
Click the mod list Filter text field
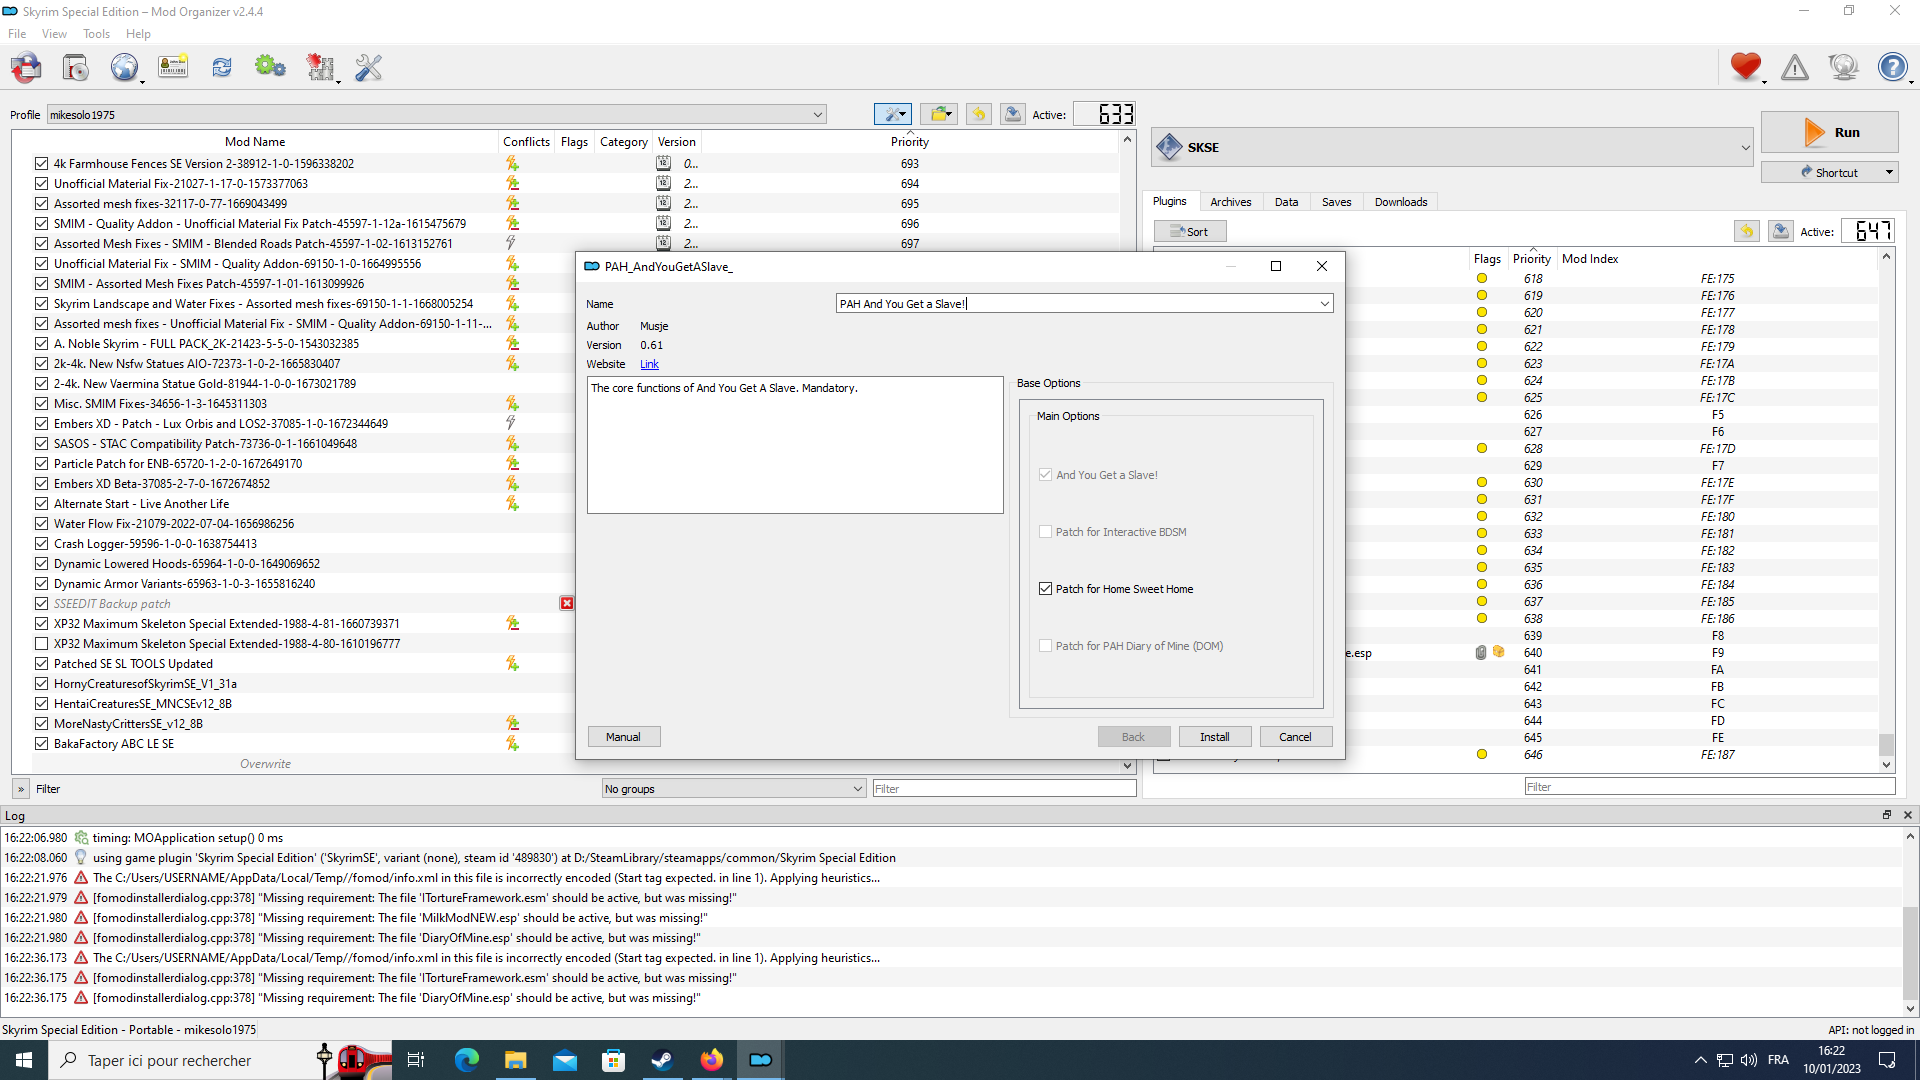tap(1004, 788)
